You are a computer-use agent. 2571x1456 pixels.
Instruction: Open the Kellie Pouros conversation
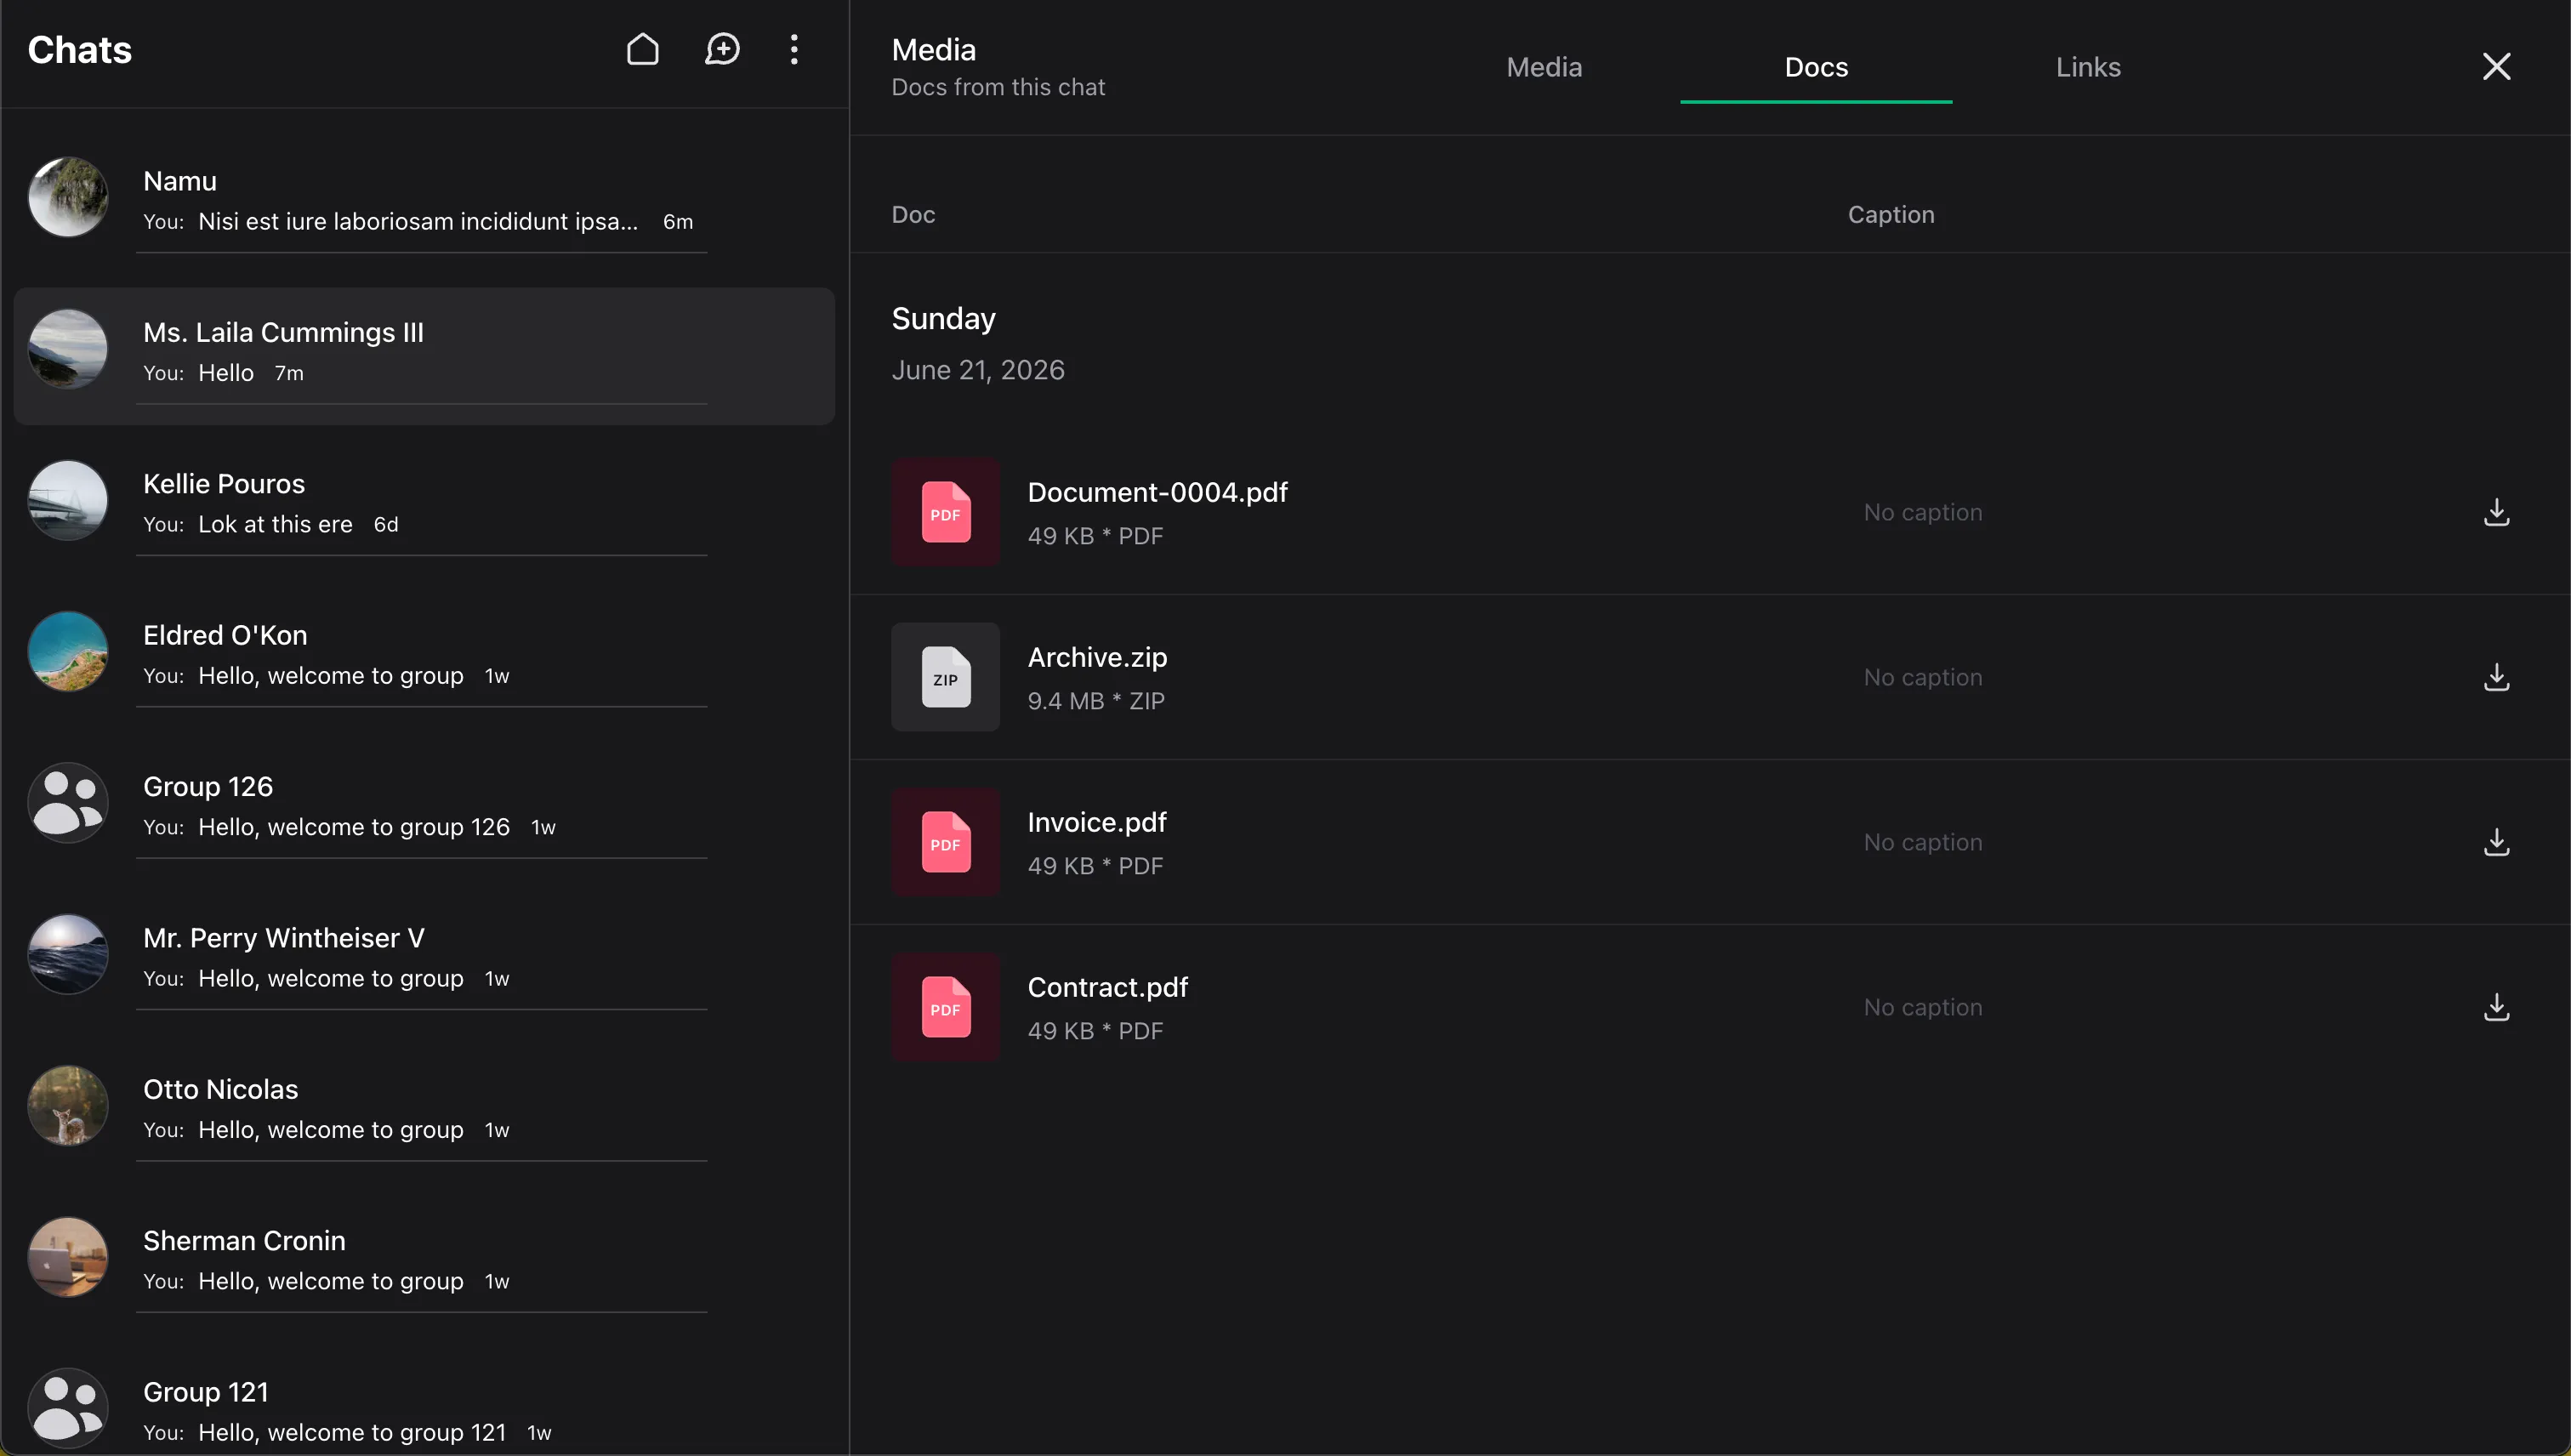coord(424,507)
